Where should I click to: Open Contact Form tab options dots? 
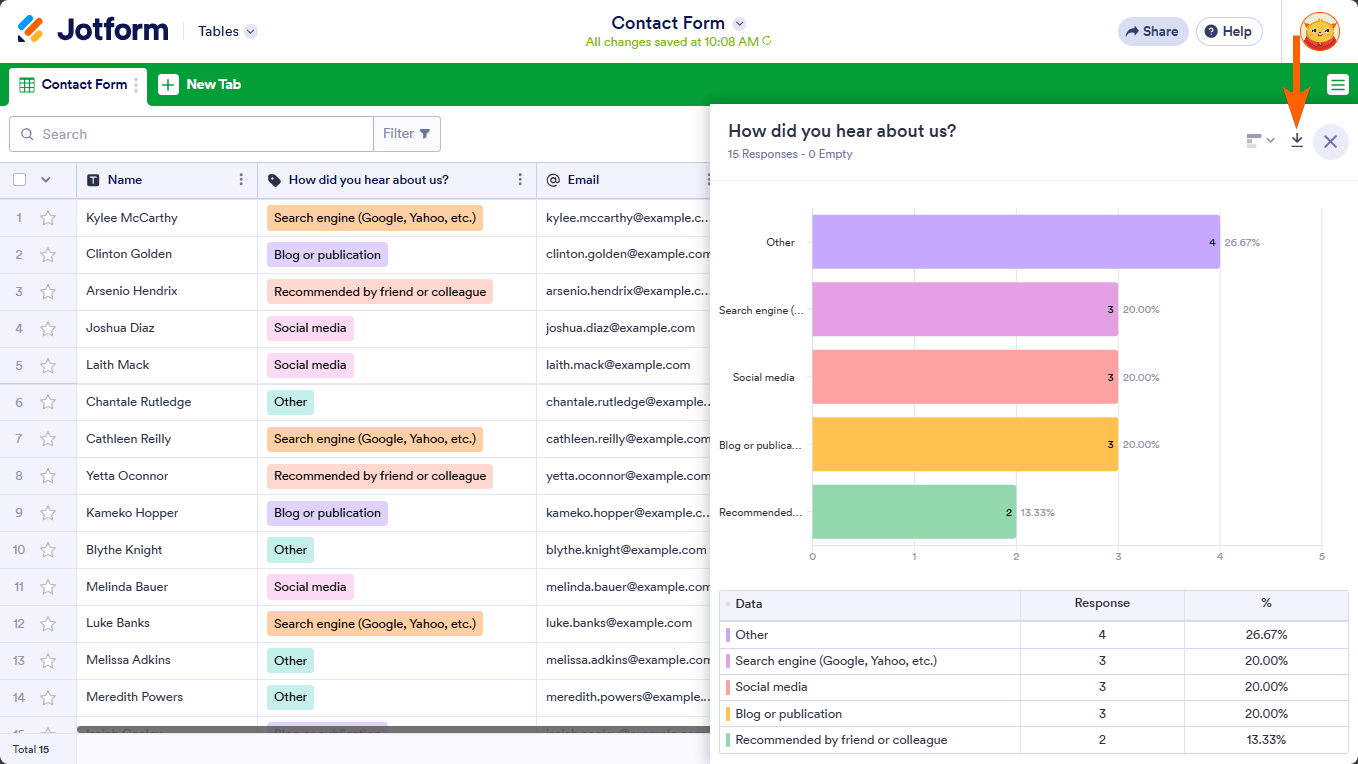click(x=137, y=85)
